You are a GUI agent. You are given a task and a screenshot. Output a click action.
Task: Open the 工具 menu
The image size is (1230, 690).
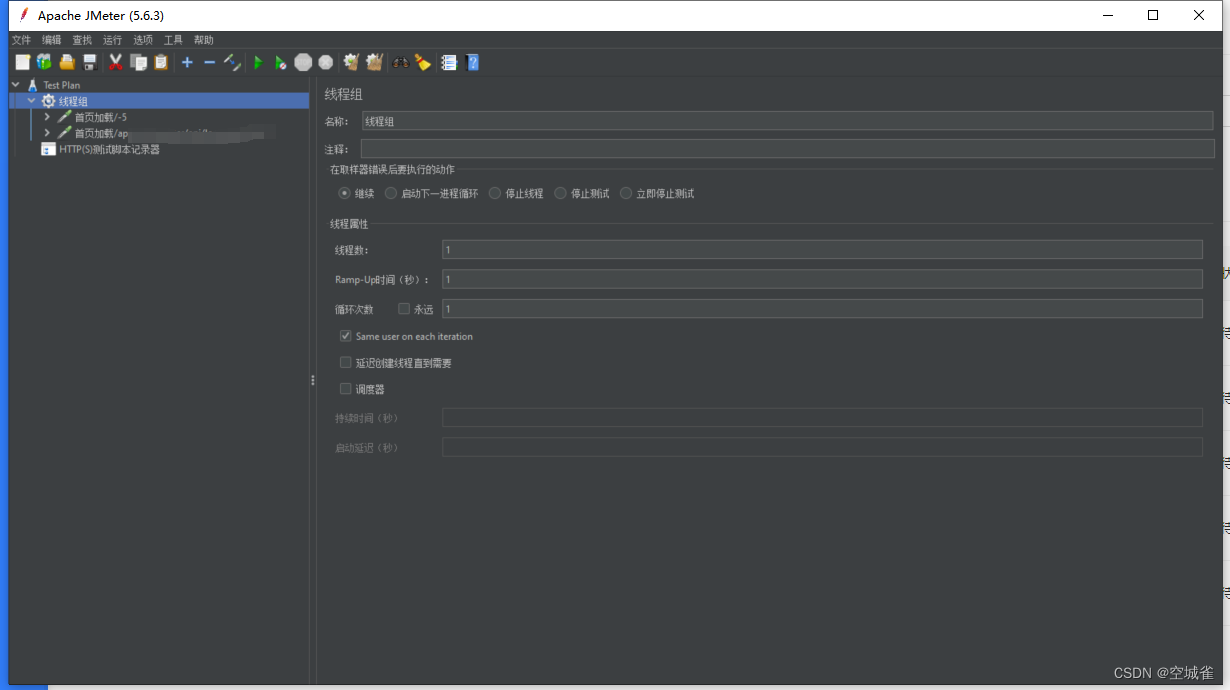tap(173, 40)
